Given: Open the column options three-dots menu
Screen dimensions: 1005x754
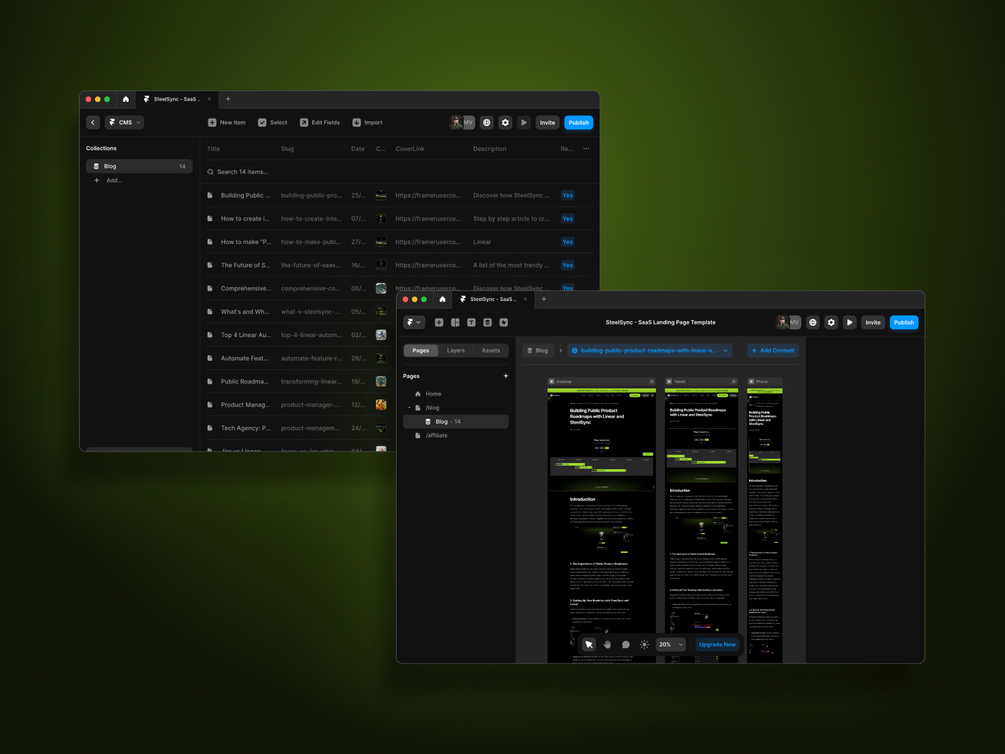Looking at the screenshot, I should pyautogui.click(x=586, y=149).
